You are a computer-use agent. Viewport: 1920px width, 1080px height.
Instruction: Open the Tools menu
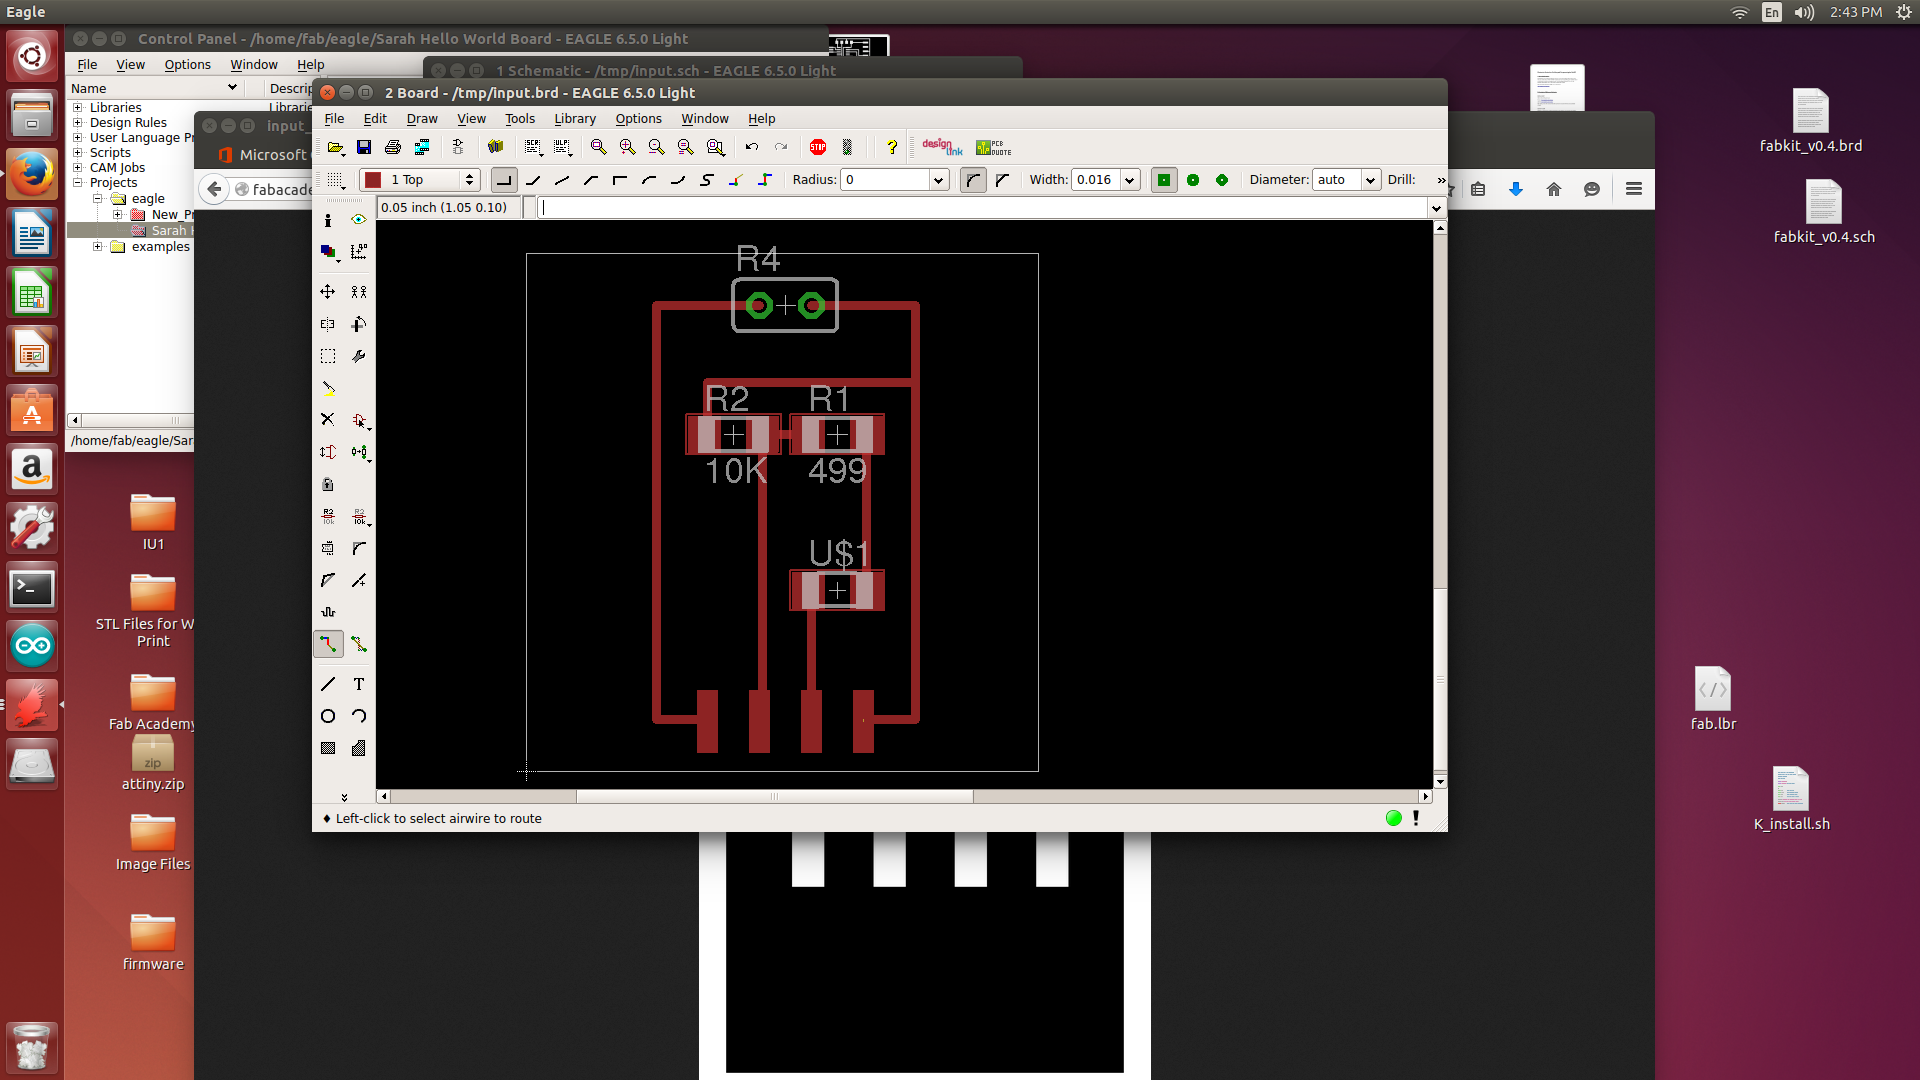[519, 118]
